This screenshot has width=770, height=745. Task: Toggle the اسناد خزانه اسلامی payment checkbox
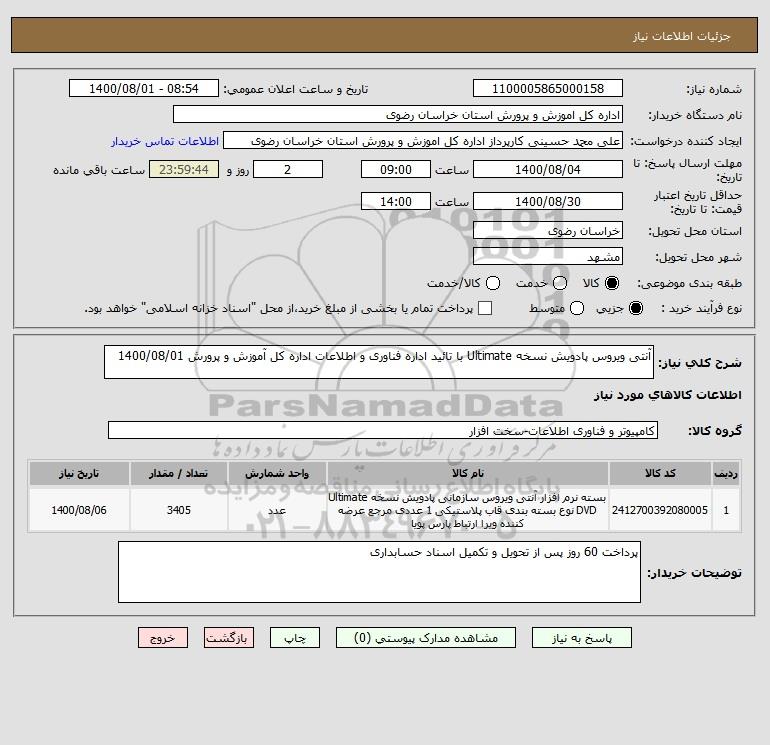click(x=485, y=308)
